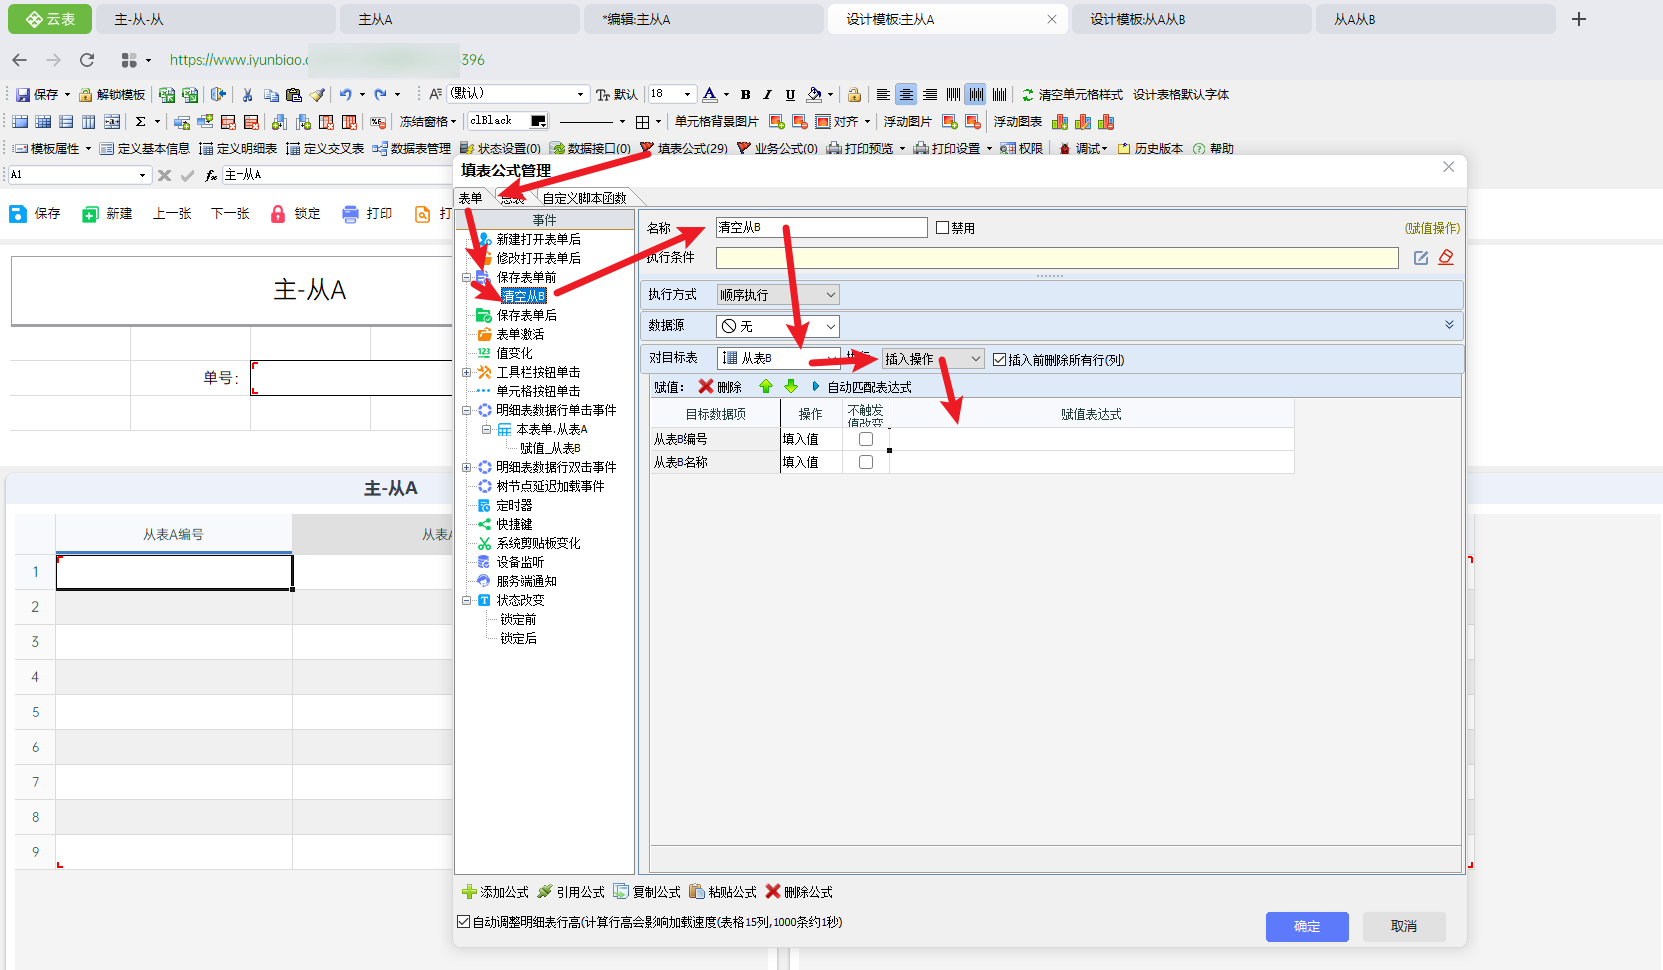Viewport: 1663px width, 970px height.
Task: Click the red X 删除 assignment button
Action: coord(720,387)
